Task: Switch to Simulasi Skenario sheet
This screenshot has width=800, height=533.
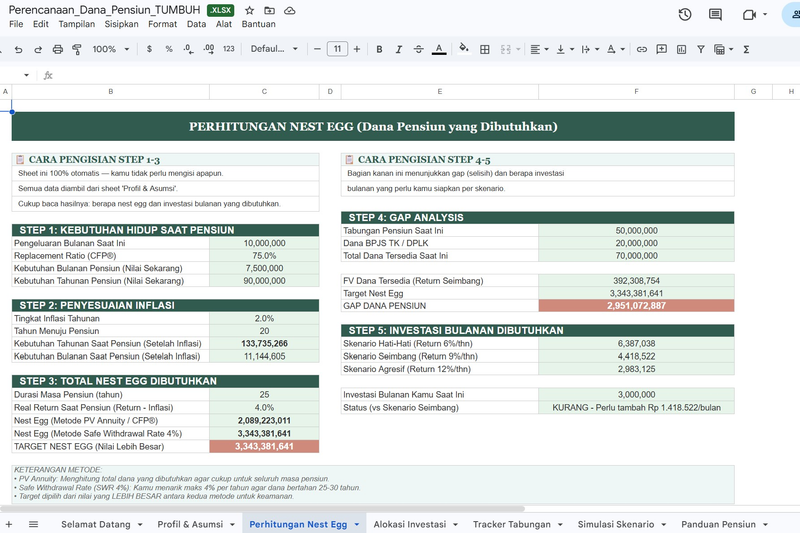Action: (x=616, y=524)
